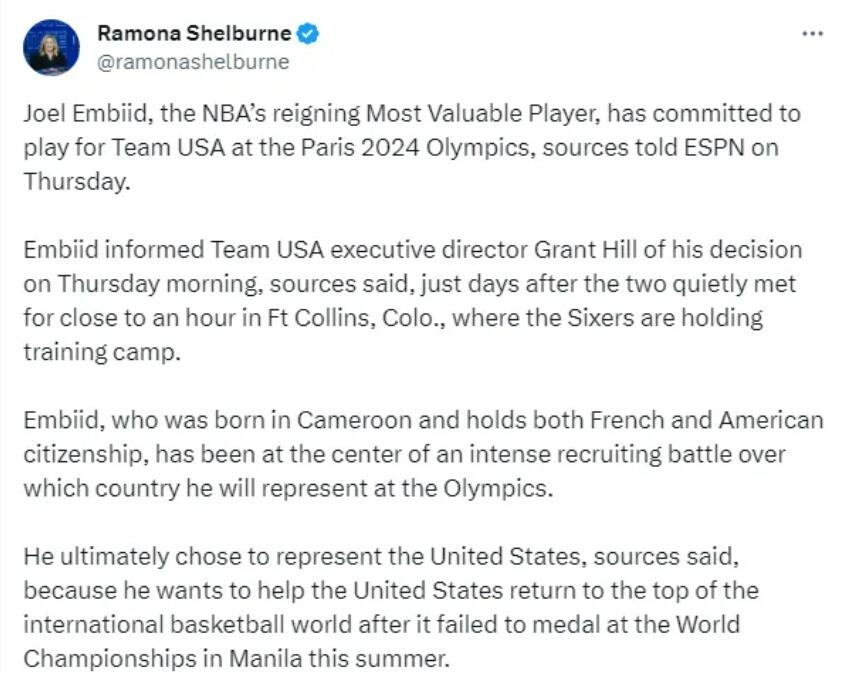
Task: Click the word Thursday ending first paragraph
Action: (76, 181)
